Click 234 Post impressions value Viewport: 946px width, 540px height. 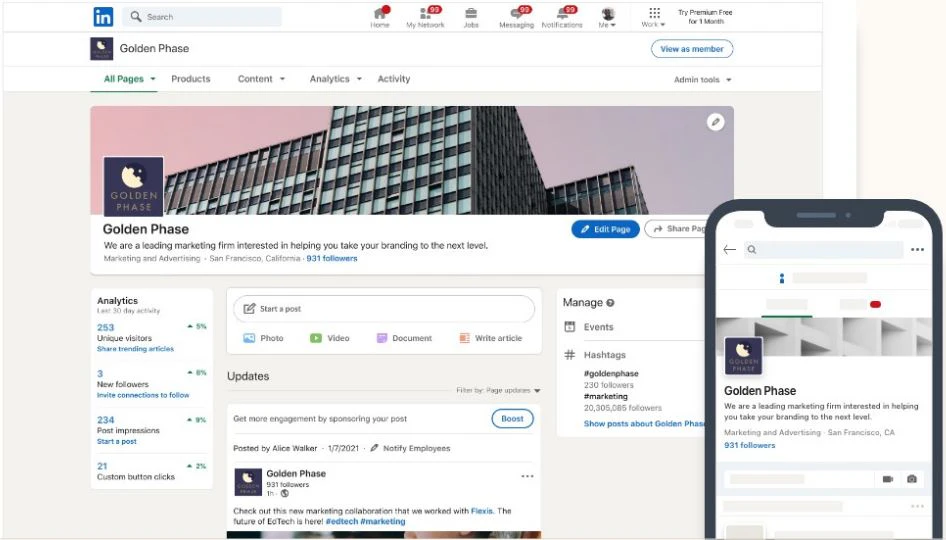click(x=106, y=420)
